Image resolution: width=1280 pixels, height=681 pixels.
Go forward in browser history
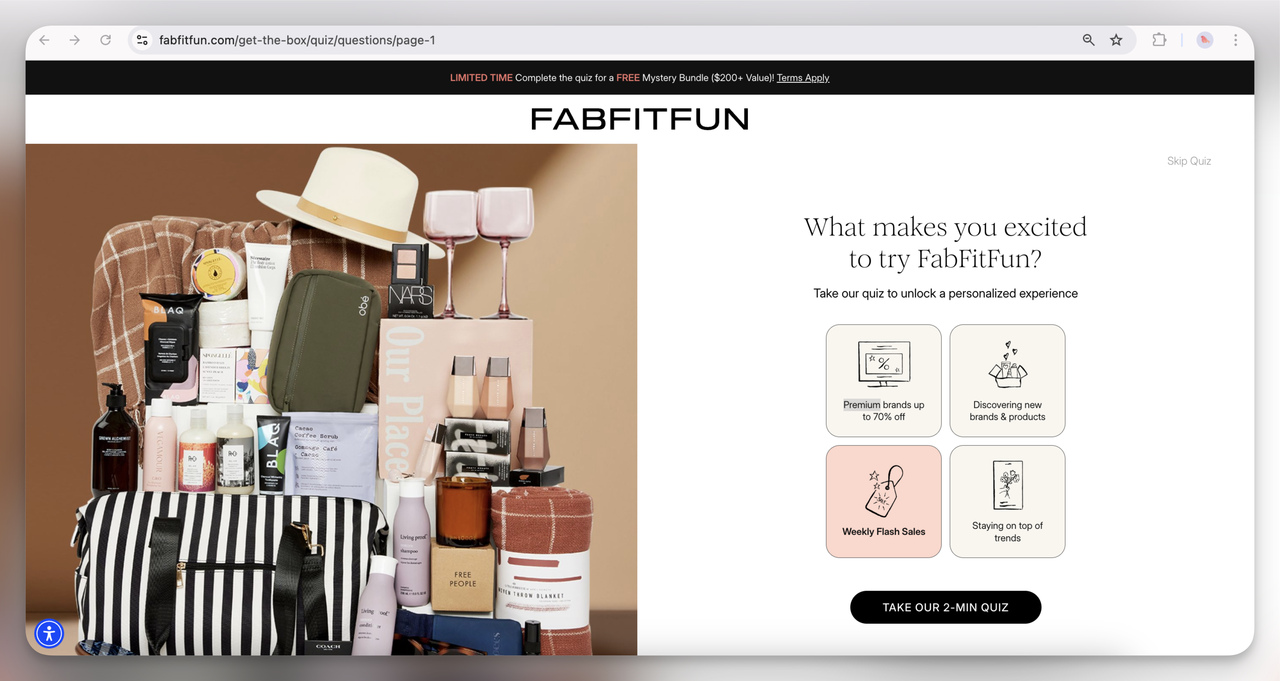tap(74, 40)
